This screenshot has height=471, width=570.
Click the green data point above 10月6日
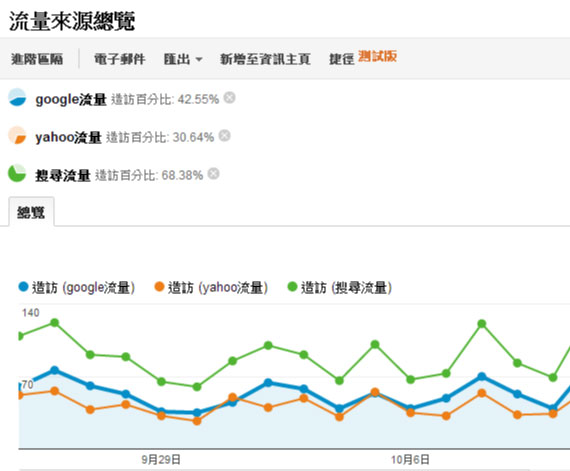(x=410, y=379)
